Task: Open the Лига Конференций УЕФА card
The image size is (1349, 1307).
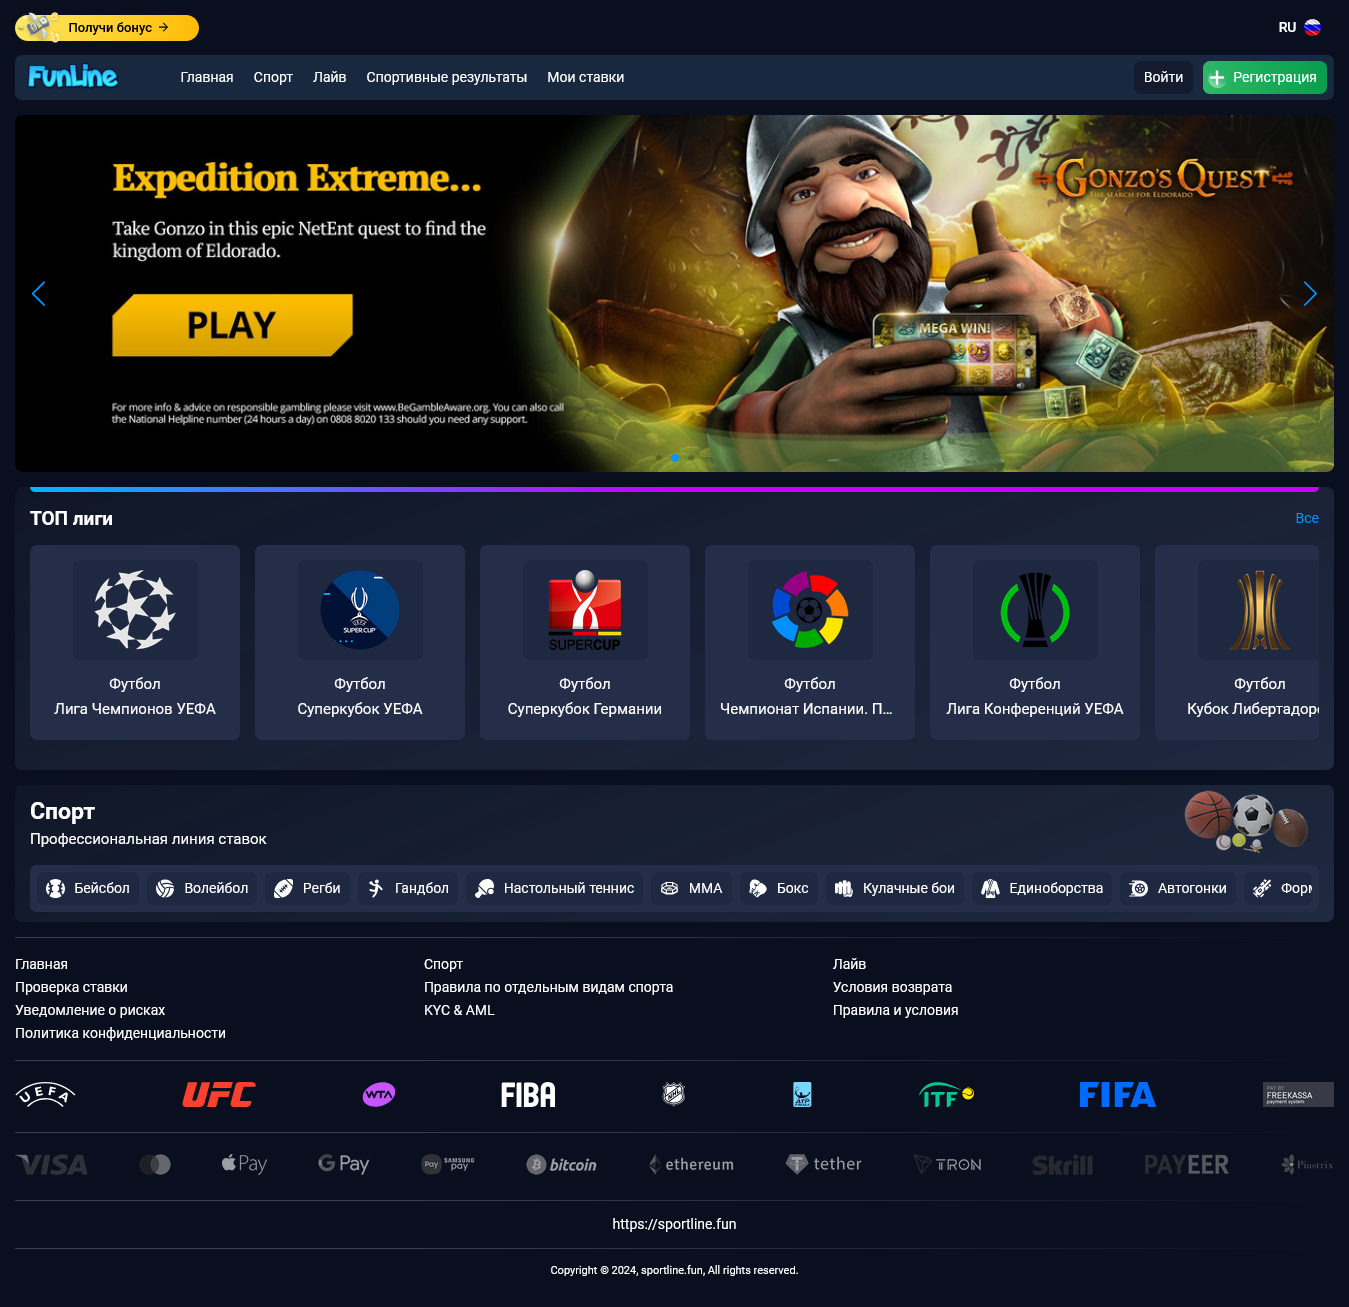Action: 1035,642
